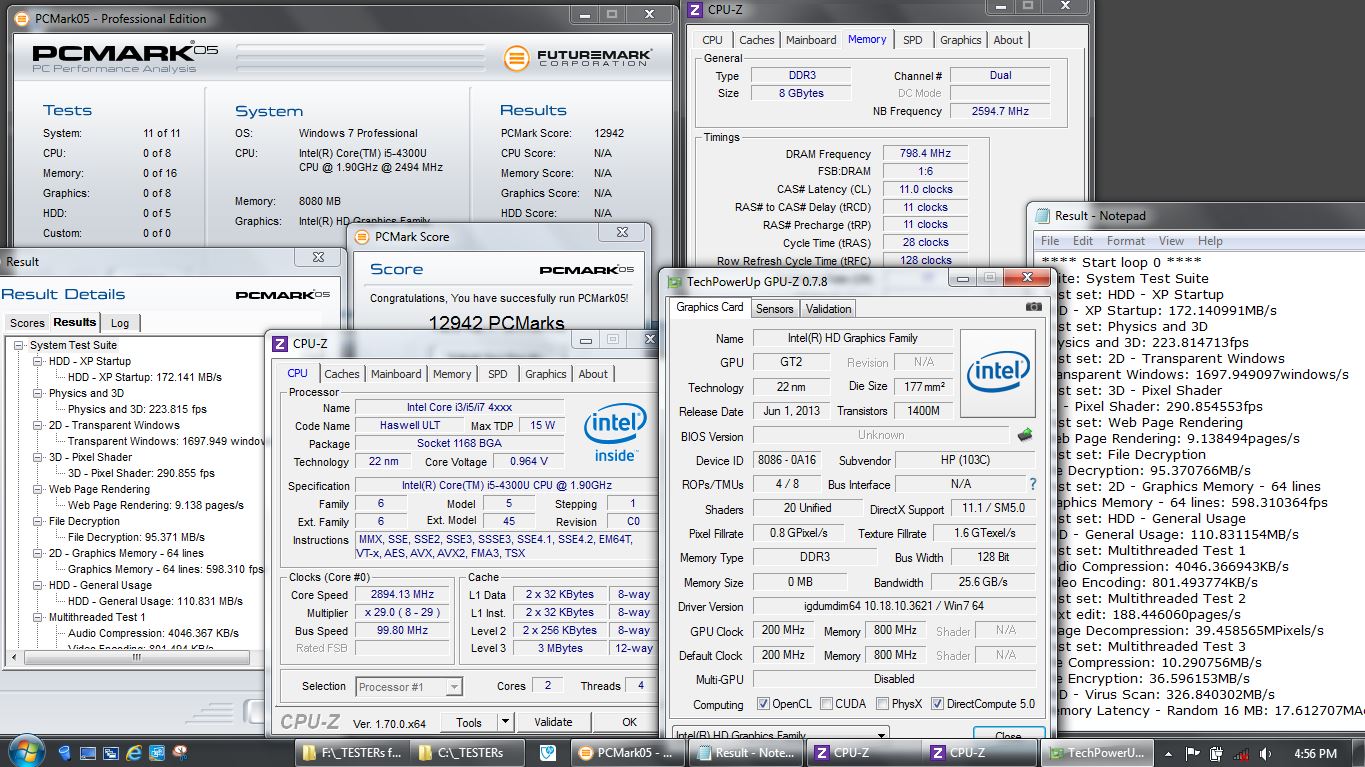Switch to the SPD tab in CPU-Z Memory window

pos(913,40)
